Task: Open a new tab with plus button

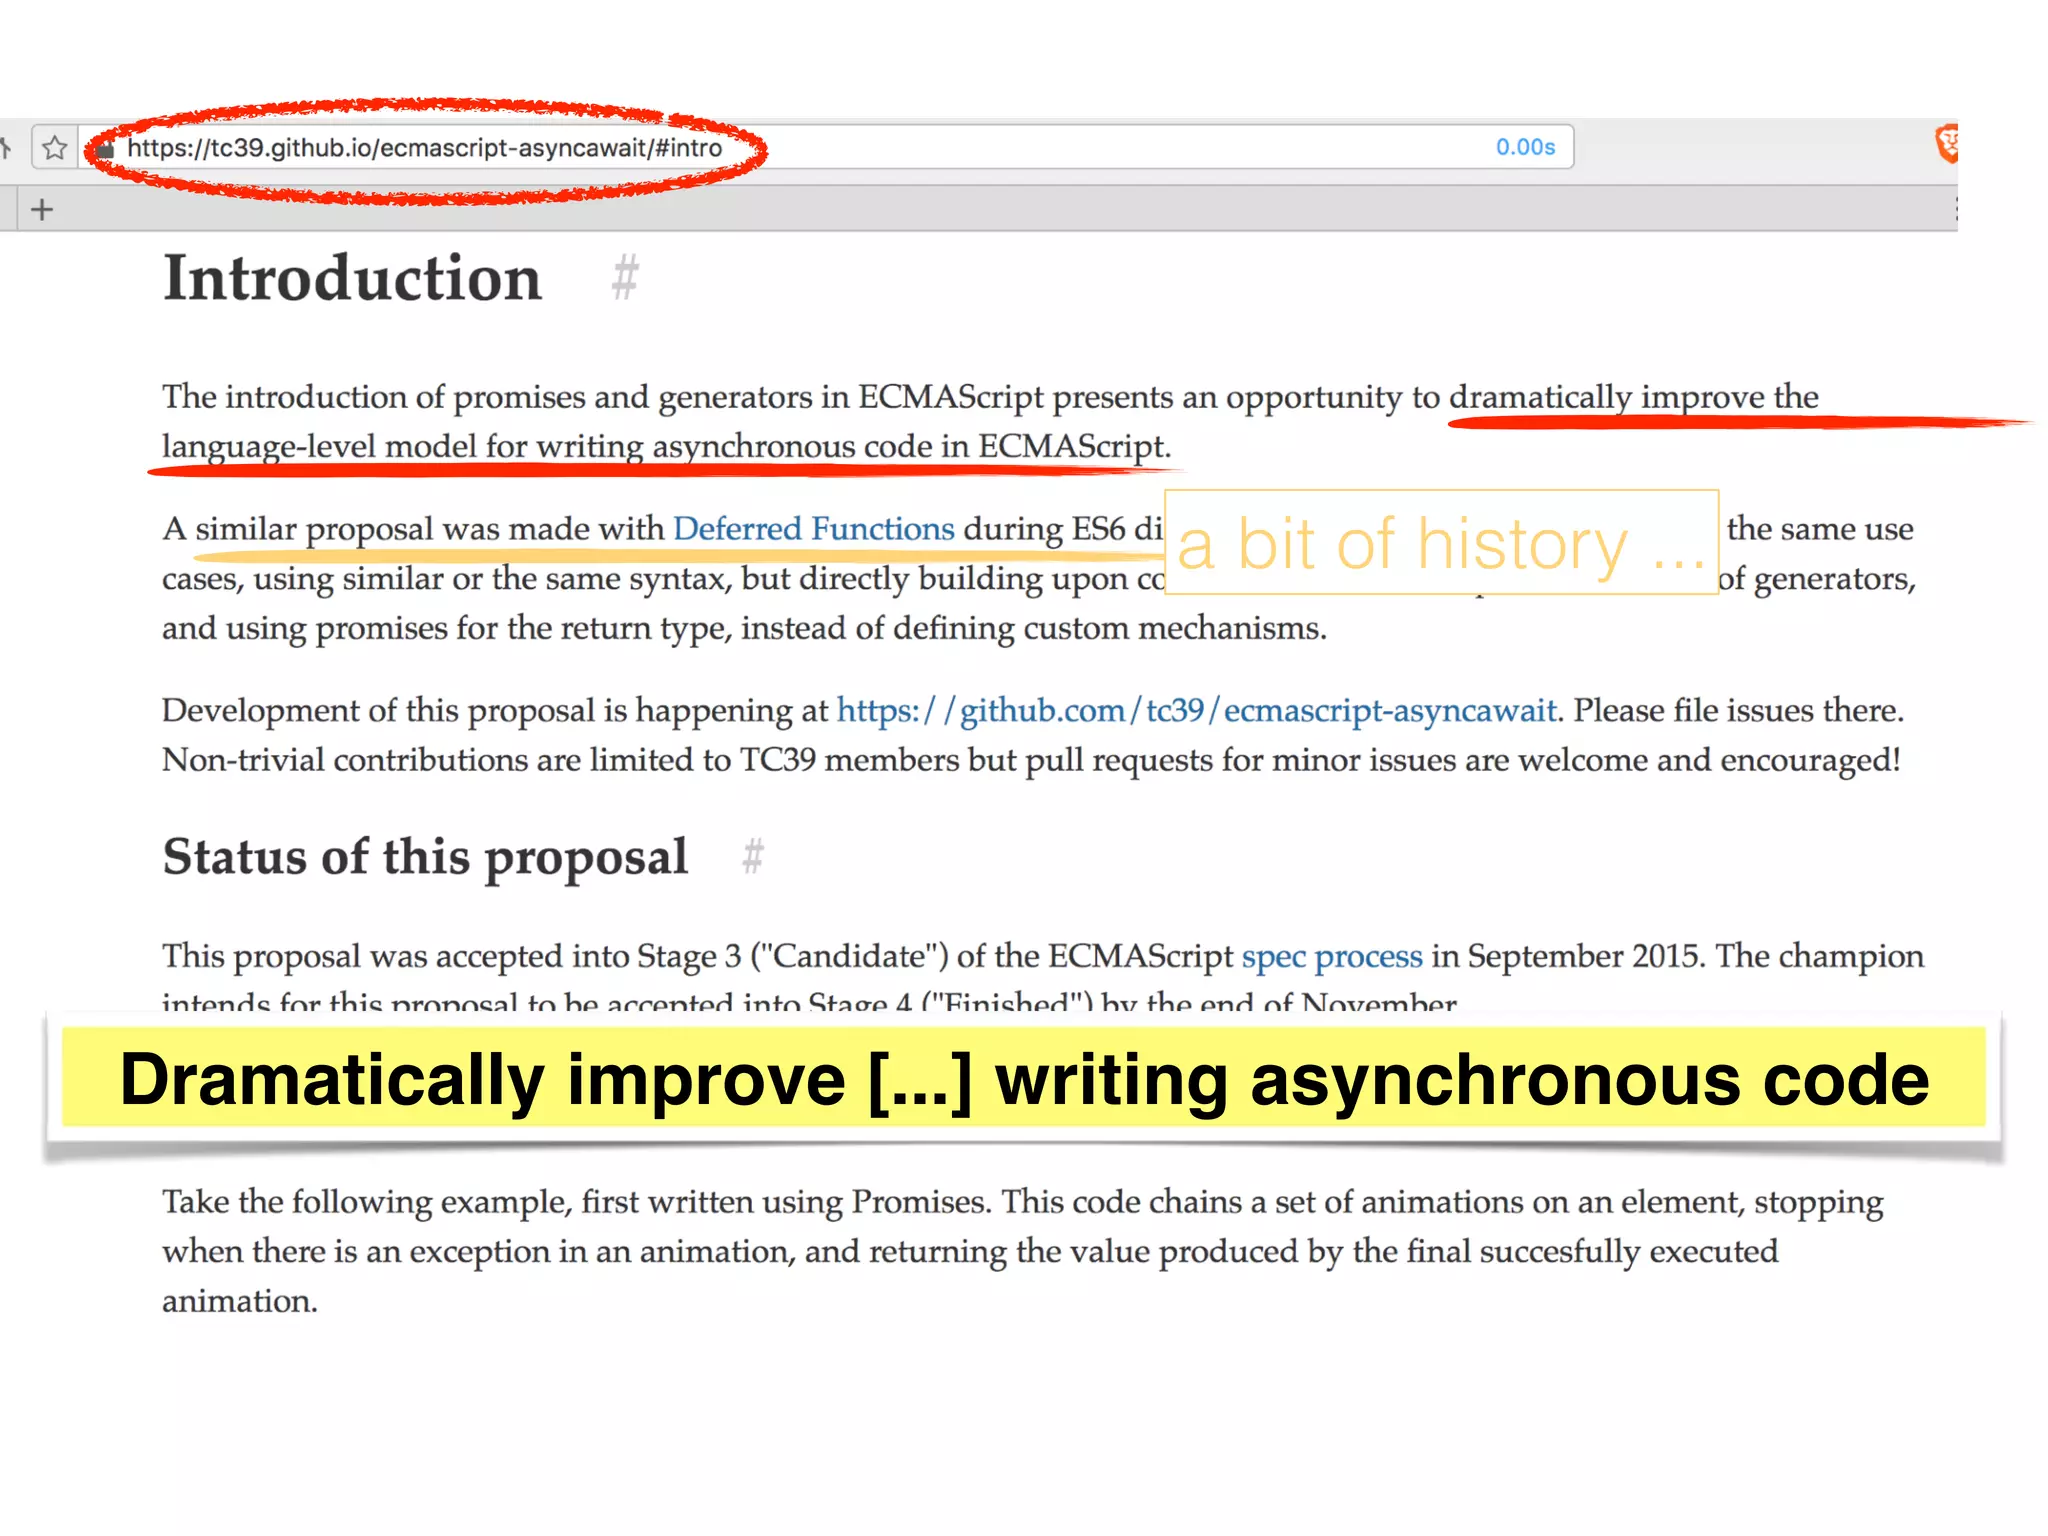Action: point(41,210)
